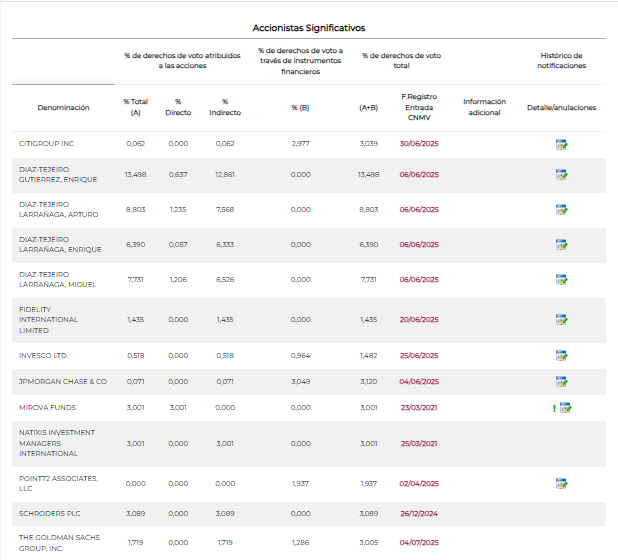Select FIDELITY INTERNATIONAL LIMITED name cell
618x560 pixels.
pyautogui.click(x=48, y=320)
